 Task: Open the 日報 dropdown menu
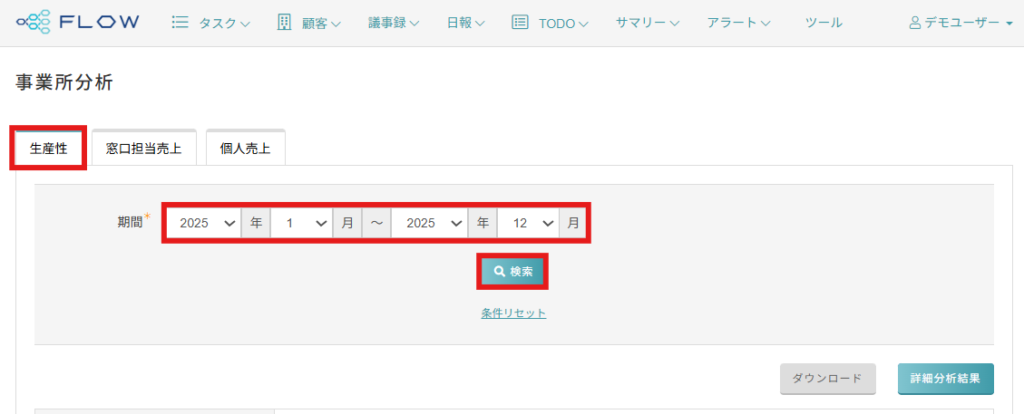pyautogui.click(x=466, y=22)
